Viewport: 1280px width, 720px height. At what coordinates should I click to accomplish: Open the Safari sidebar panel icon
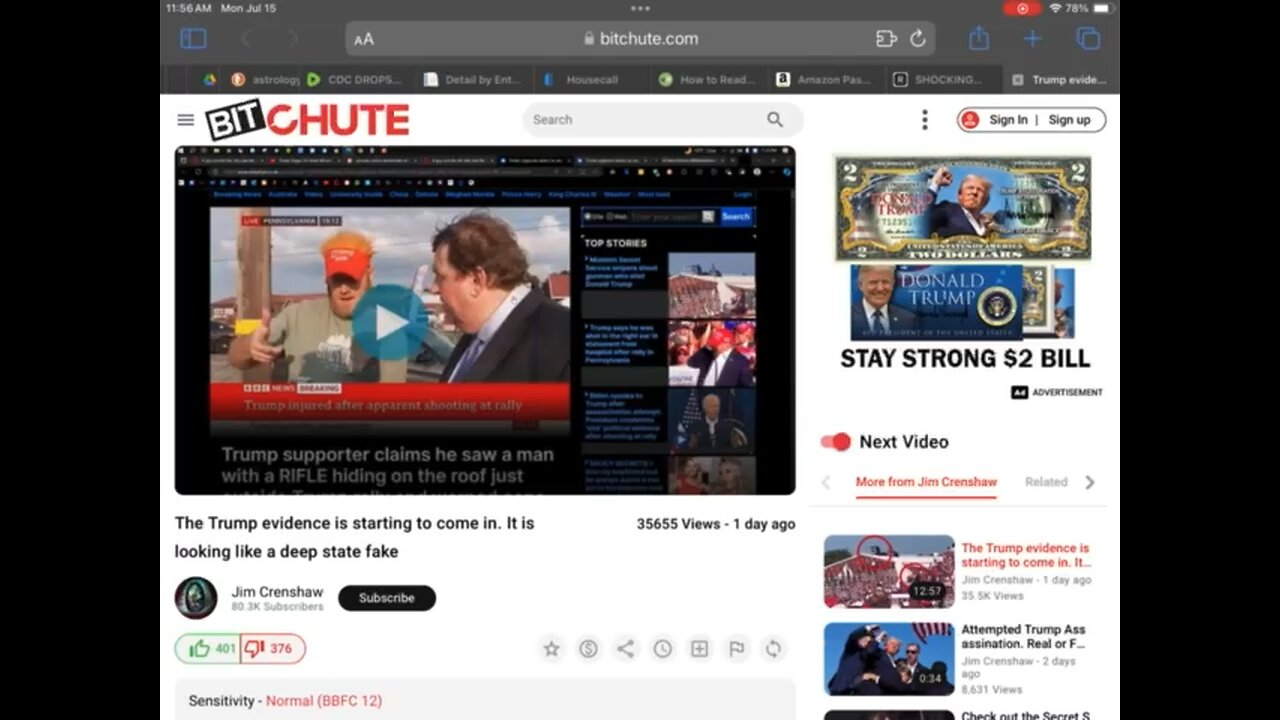click(193, 39)
